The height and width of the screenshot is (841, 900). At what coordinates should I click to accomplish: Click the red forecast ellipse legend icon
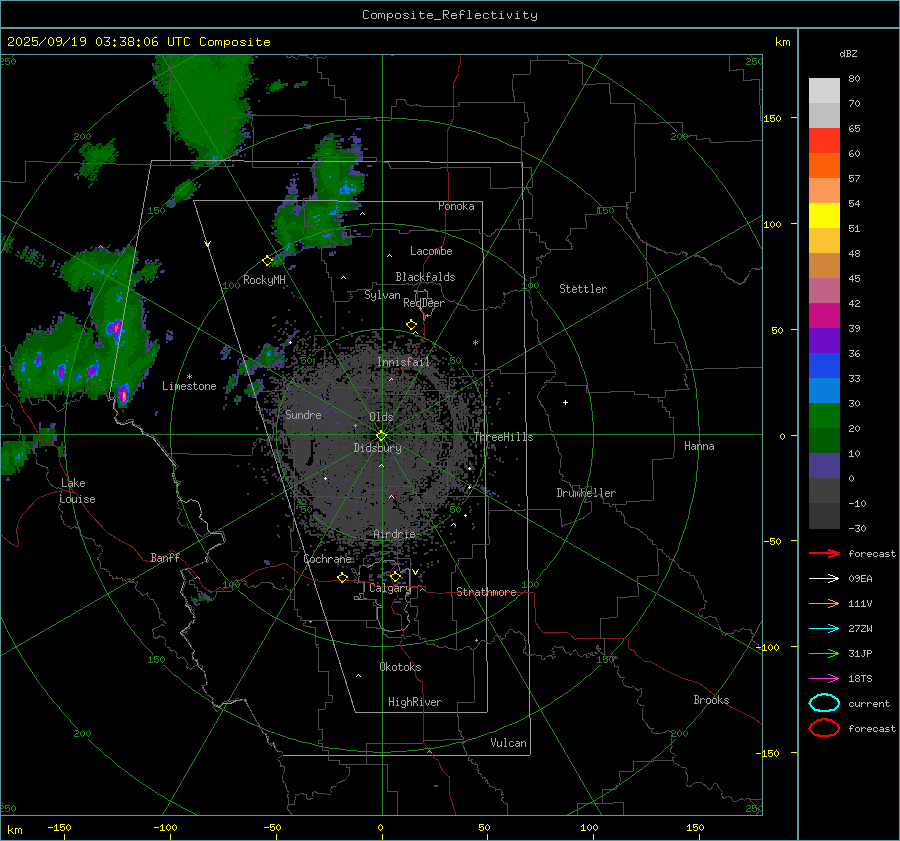pyautogui.click(x=824, y=728)
